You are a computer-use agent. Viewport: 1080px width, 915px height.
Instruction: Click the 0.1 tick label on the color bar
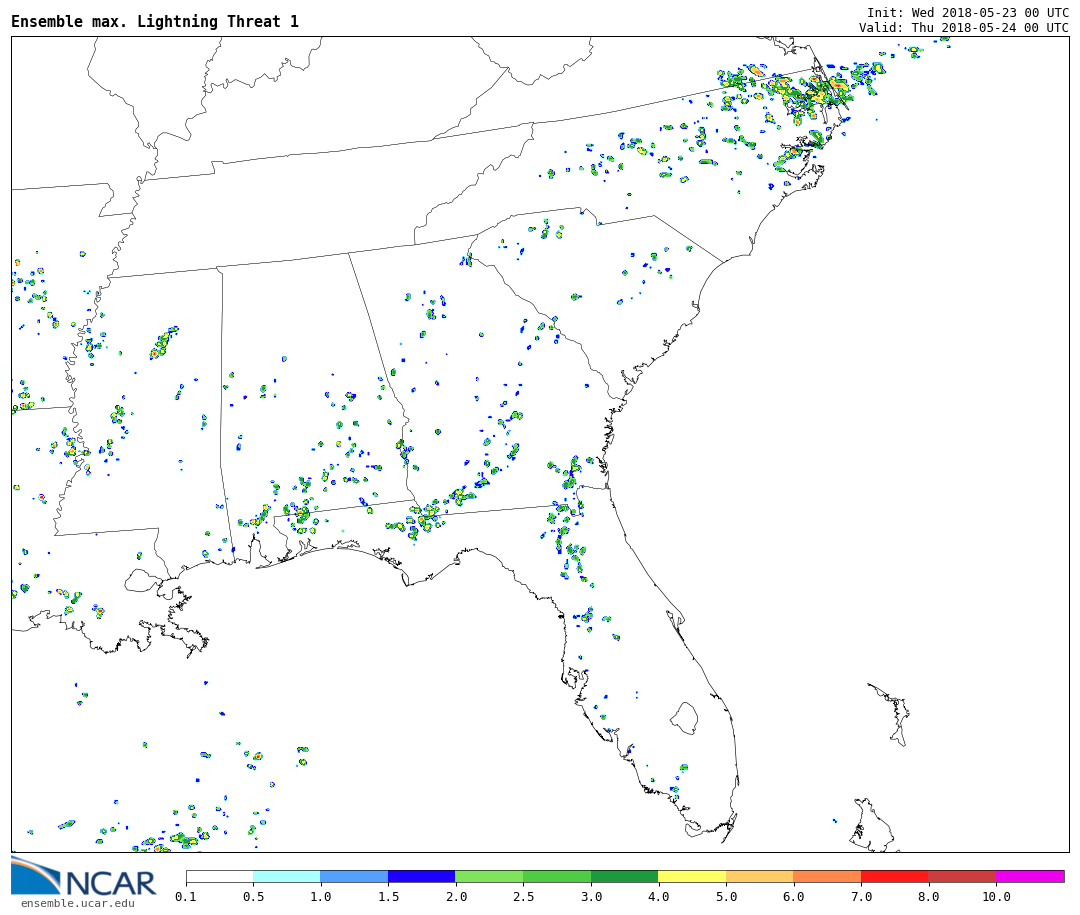(x=186, y=897)
